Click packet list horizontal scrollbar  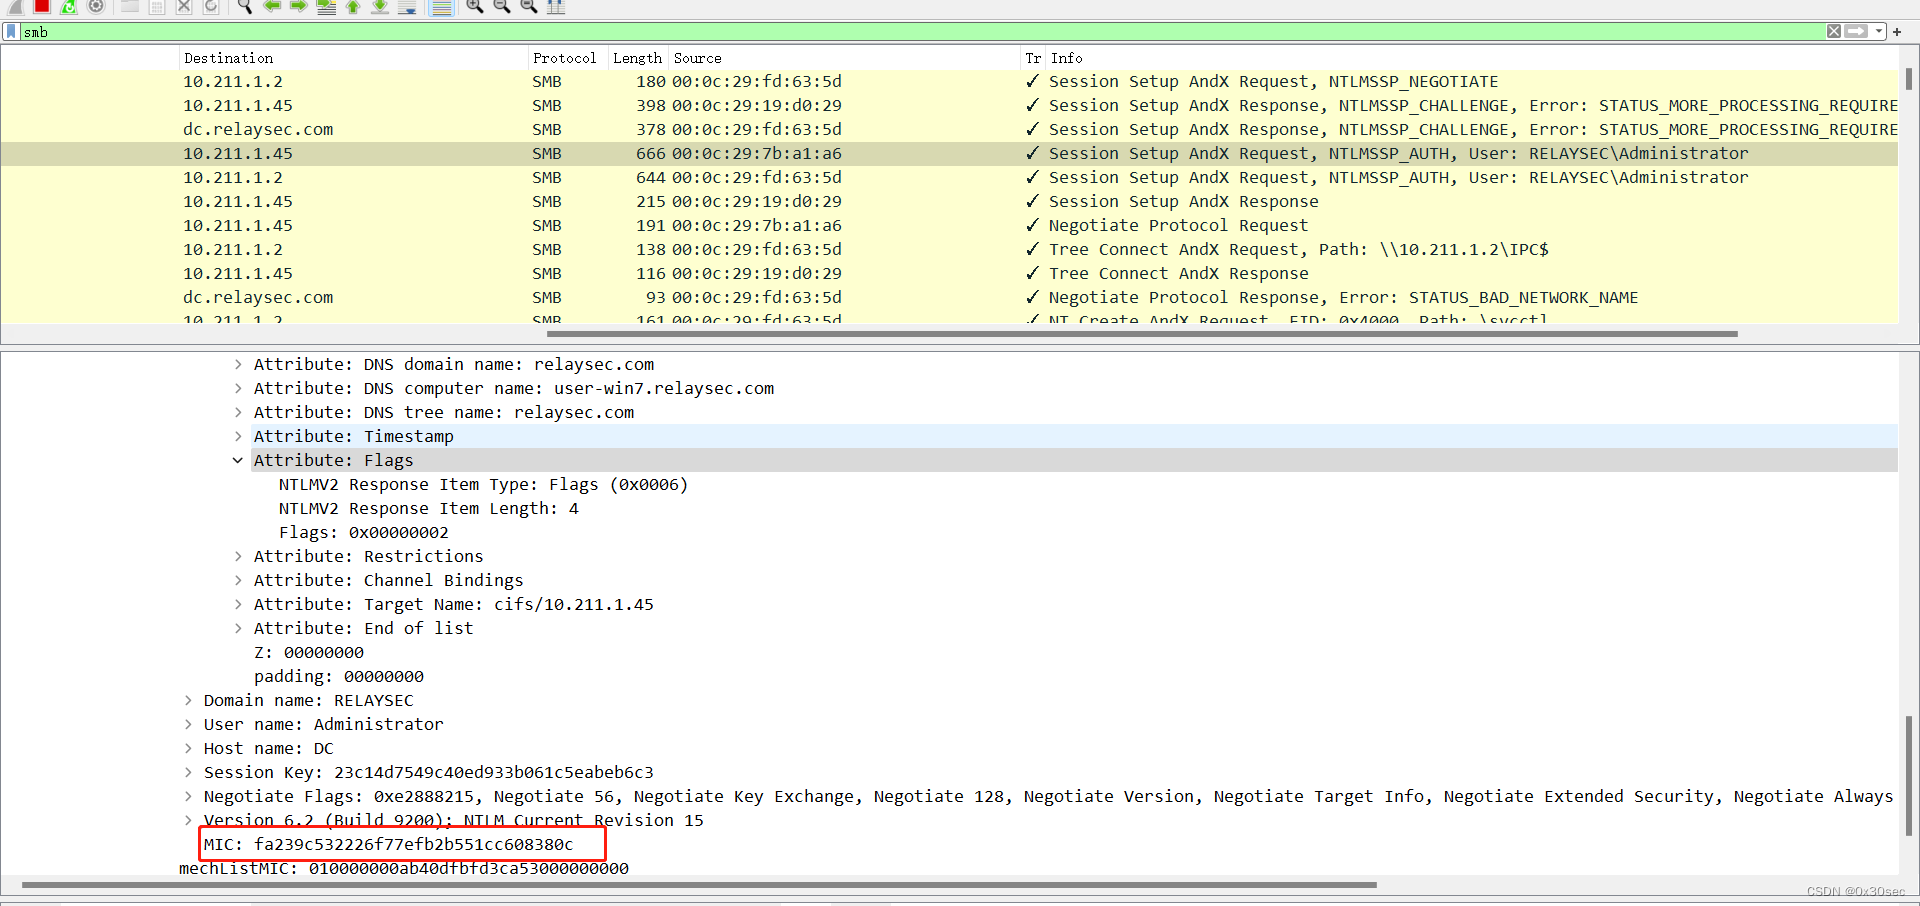(1142, 334)
